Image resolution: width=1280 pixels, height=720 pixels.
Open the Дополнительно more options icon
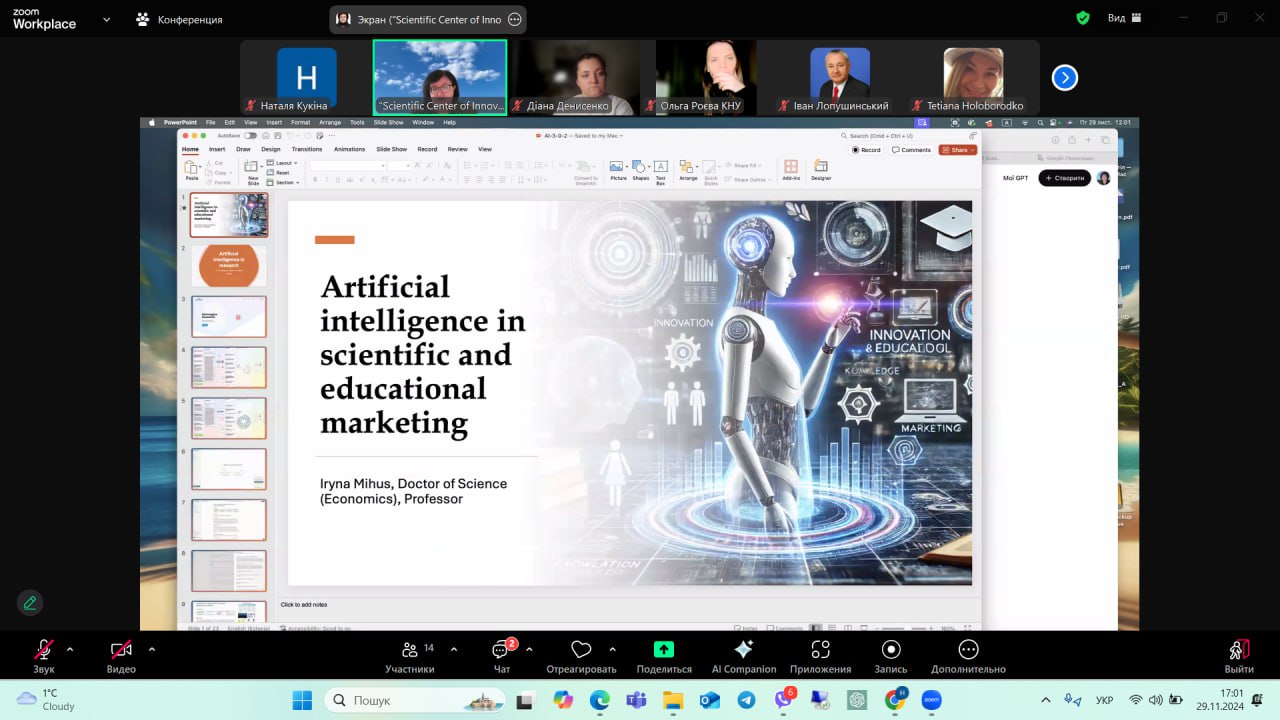(x=967, y=650)
